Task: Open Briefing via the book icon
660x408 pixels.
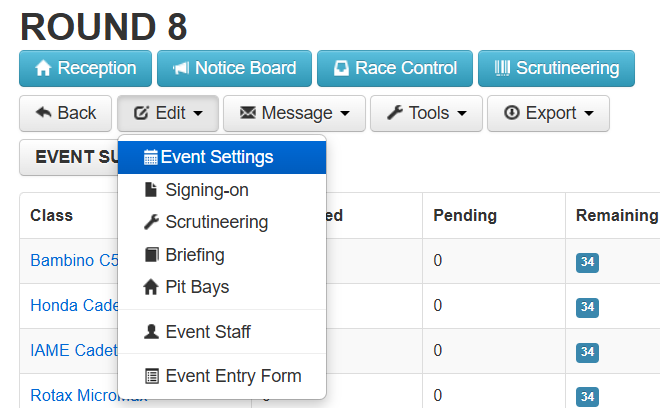Action: [151, 255]
